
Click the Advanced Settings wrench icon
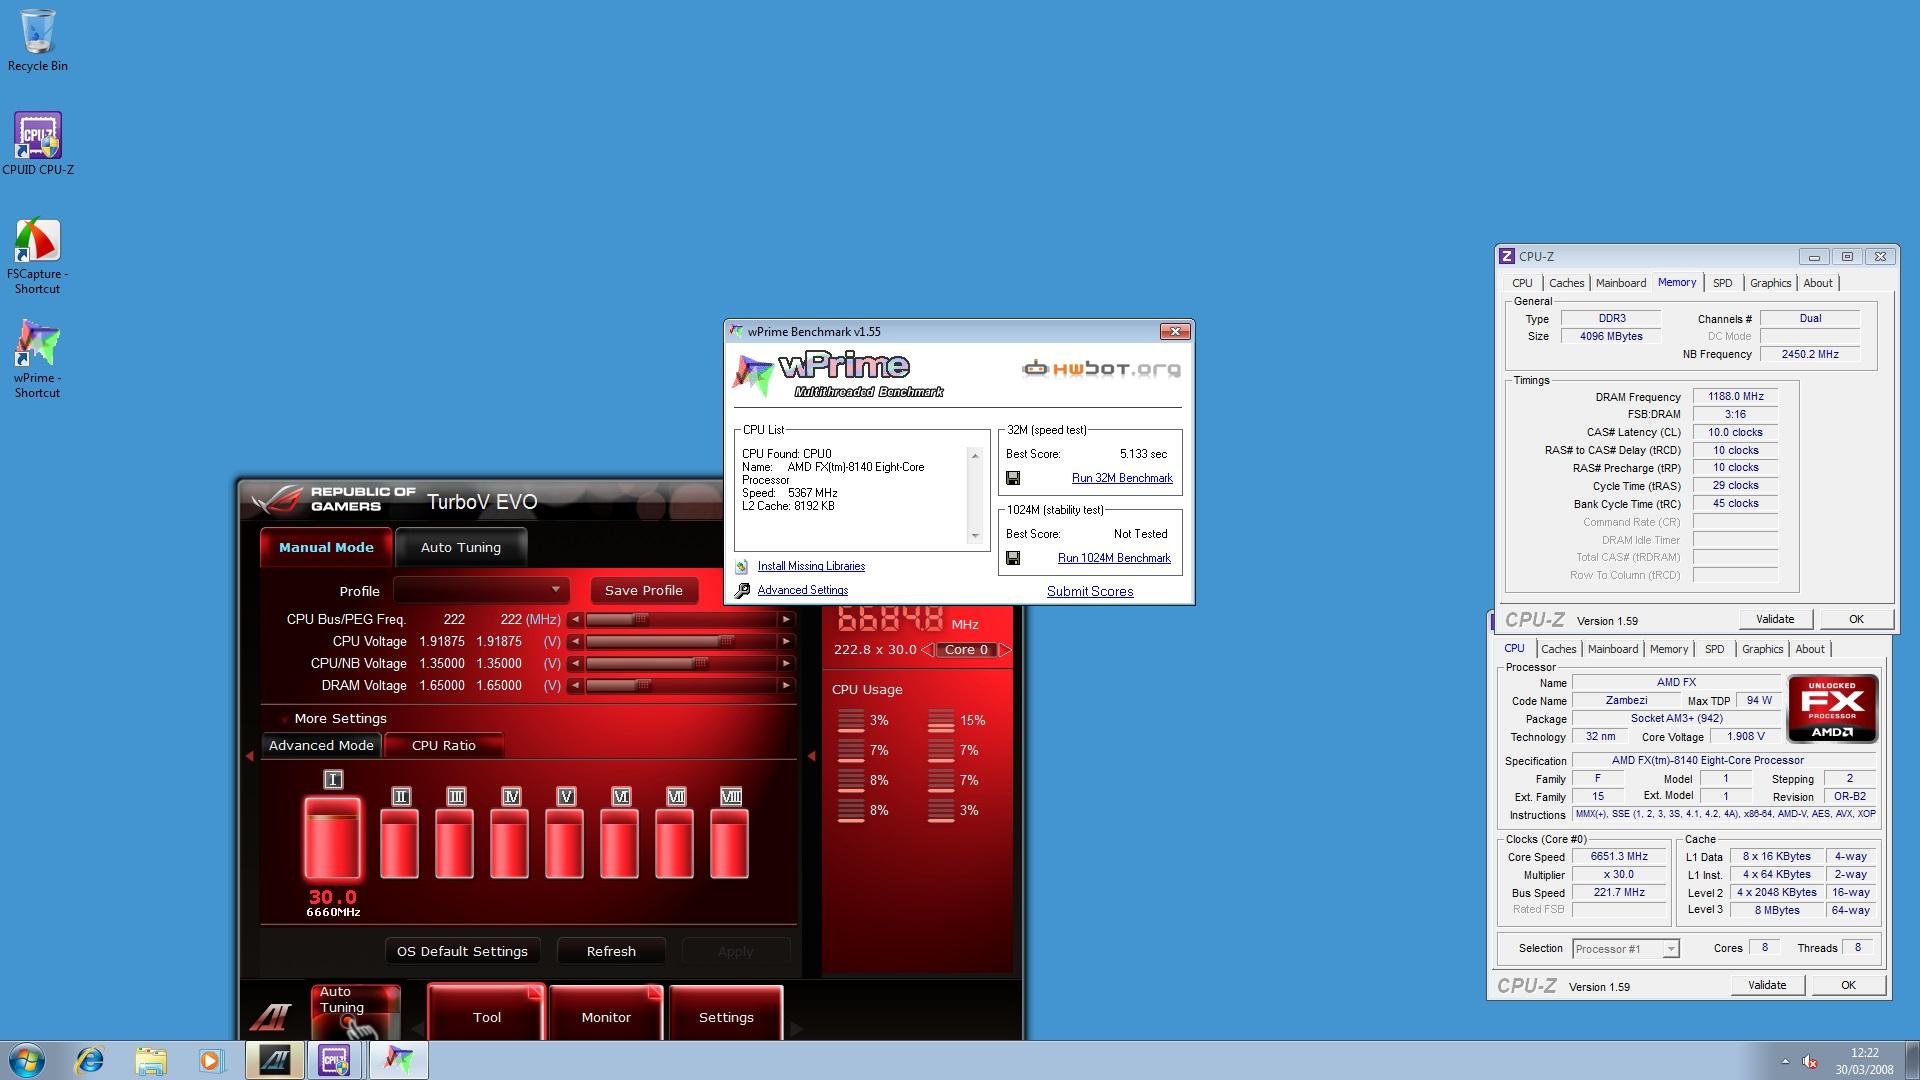pos(742,591)
